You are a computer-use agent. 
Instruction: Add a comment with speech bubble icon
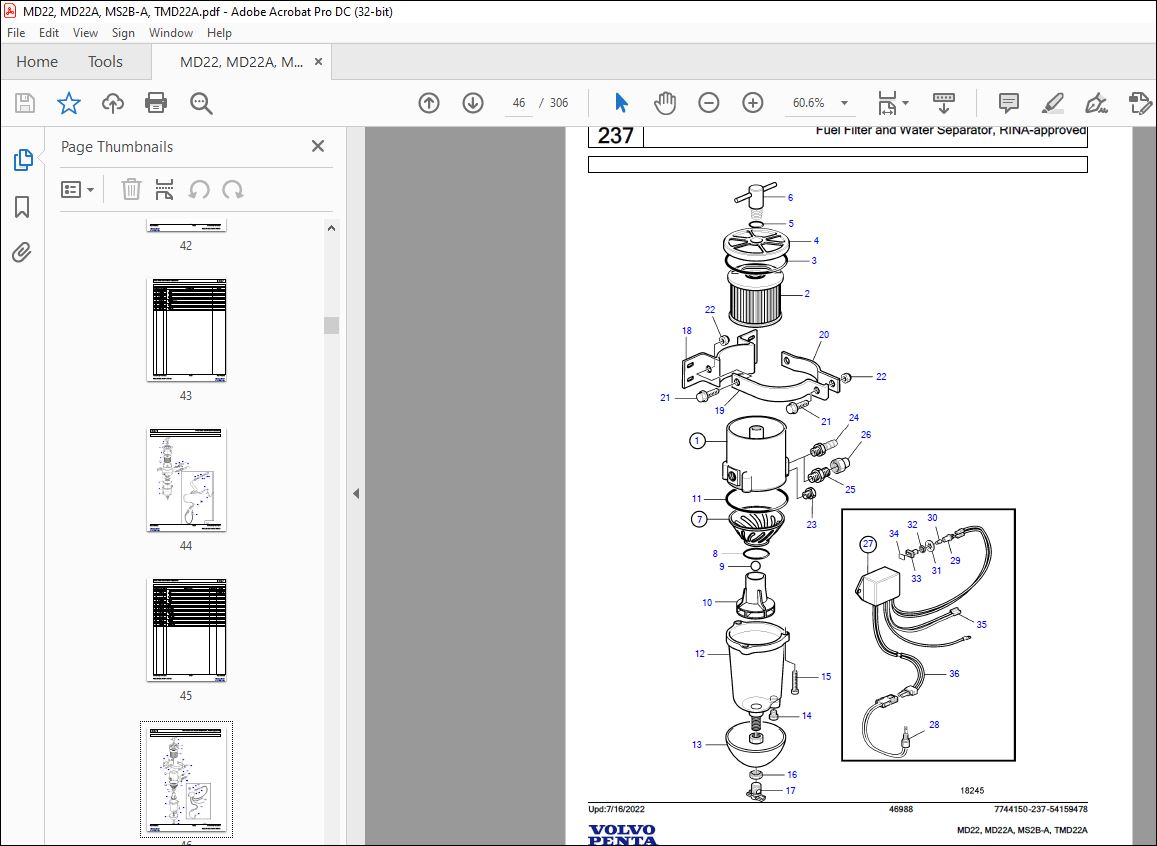1009,103
